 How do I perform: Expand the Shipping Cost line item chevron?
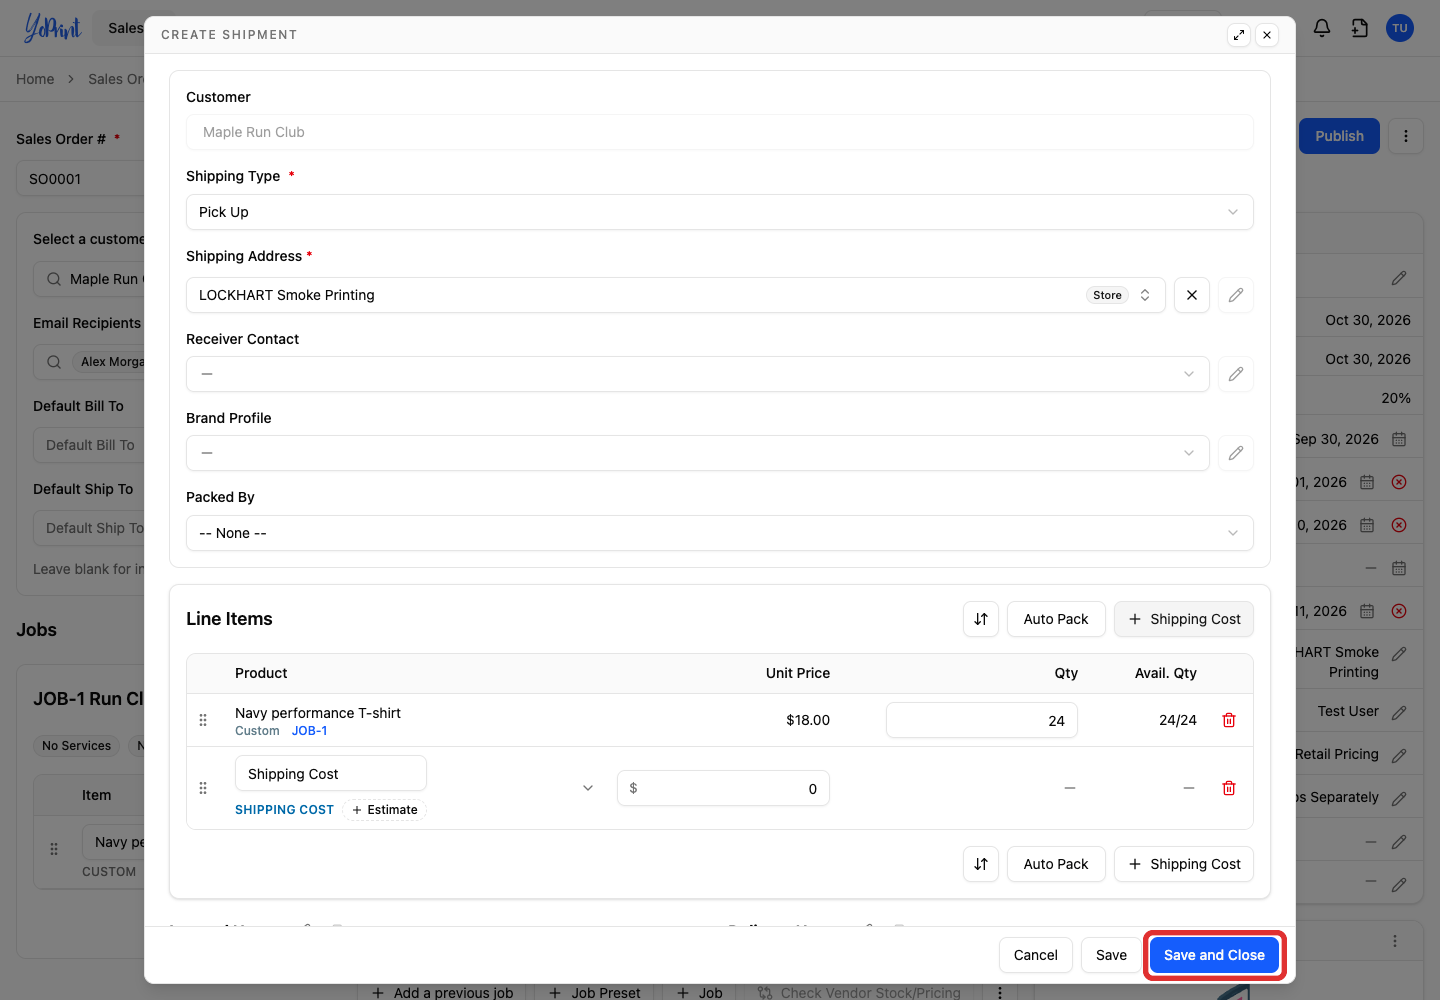pyautogui.click(x=588, y=788)
